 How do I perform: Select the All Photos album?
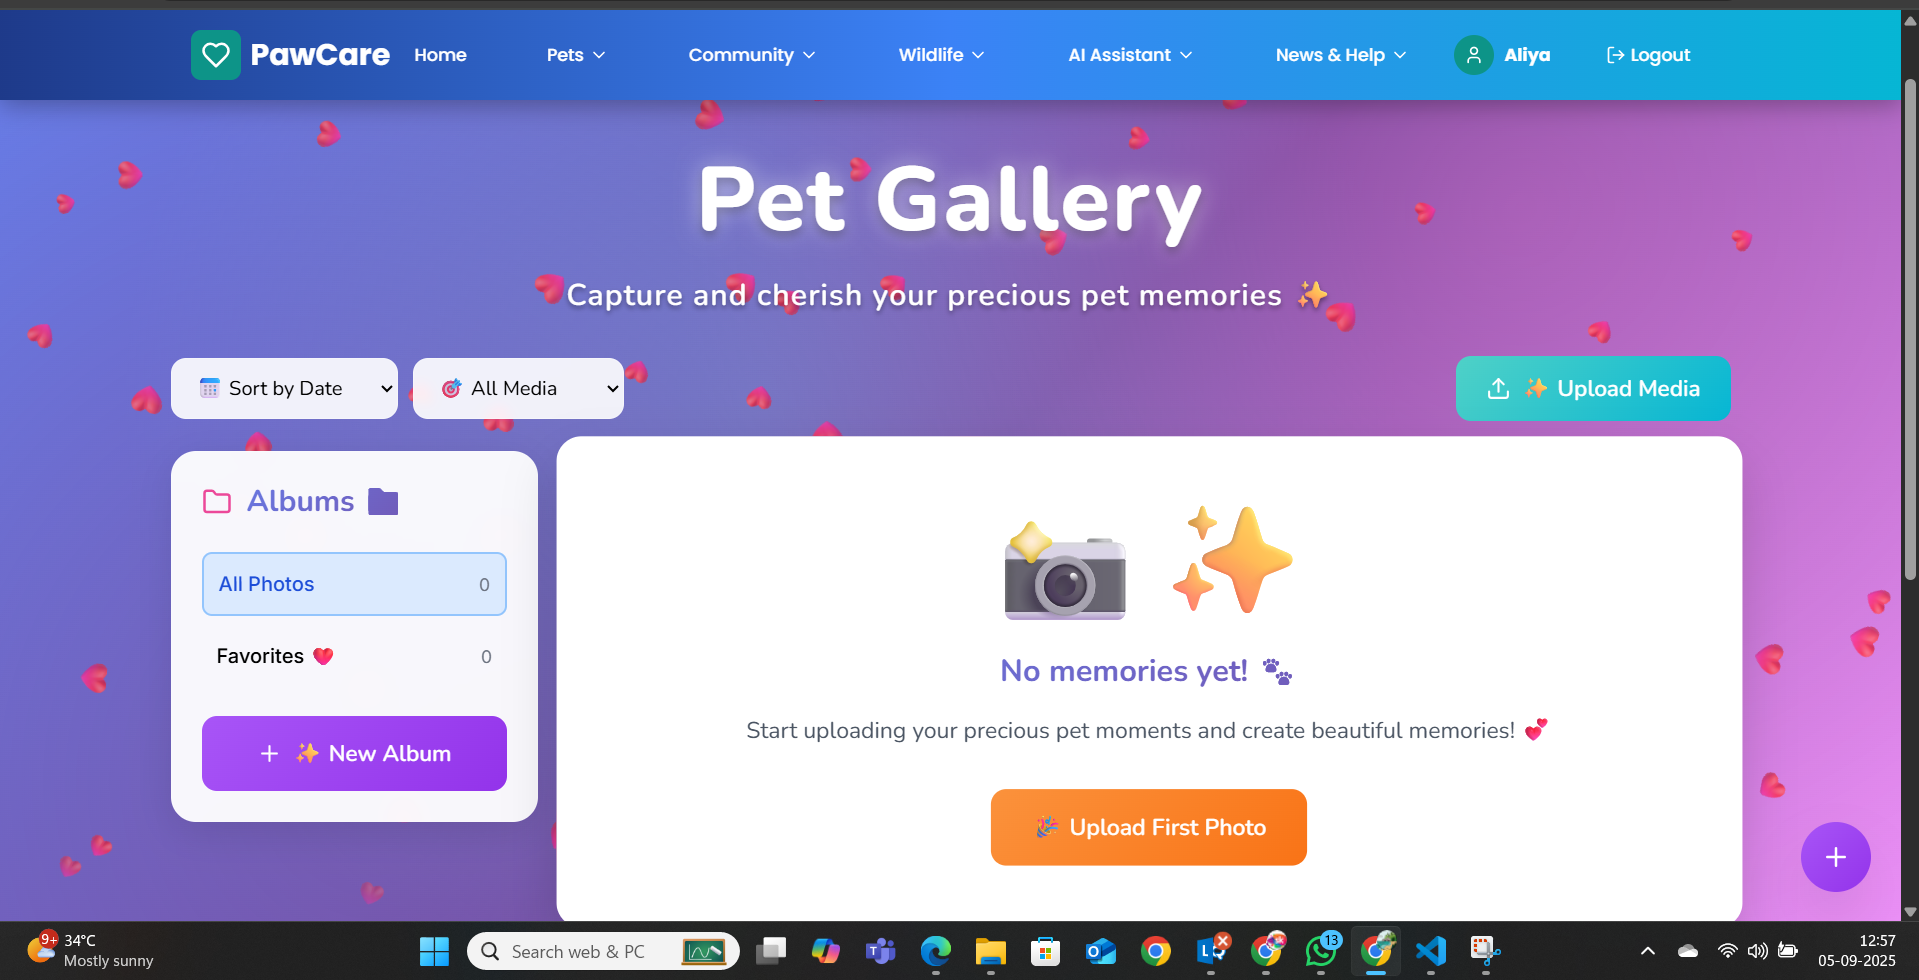[x=354, y=584]
